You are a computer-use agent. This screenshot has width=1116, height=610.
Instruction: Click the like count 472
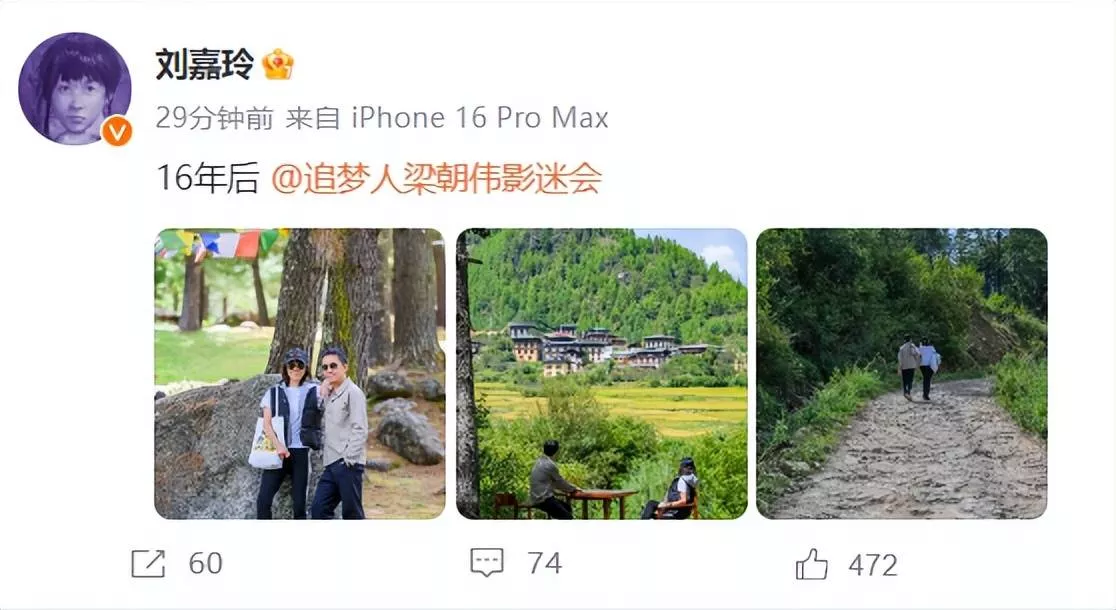click(x=873, y=565)
